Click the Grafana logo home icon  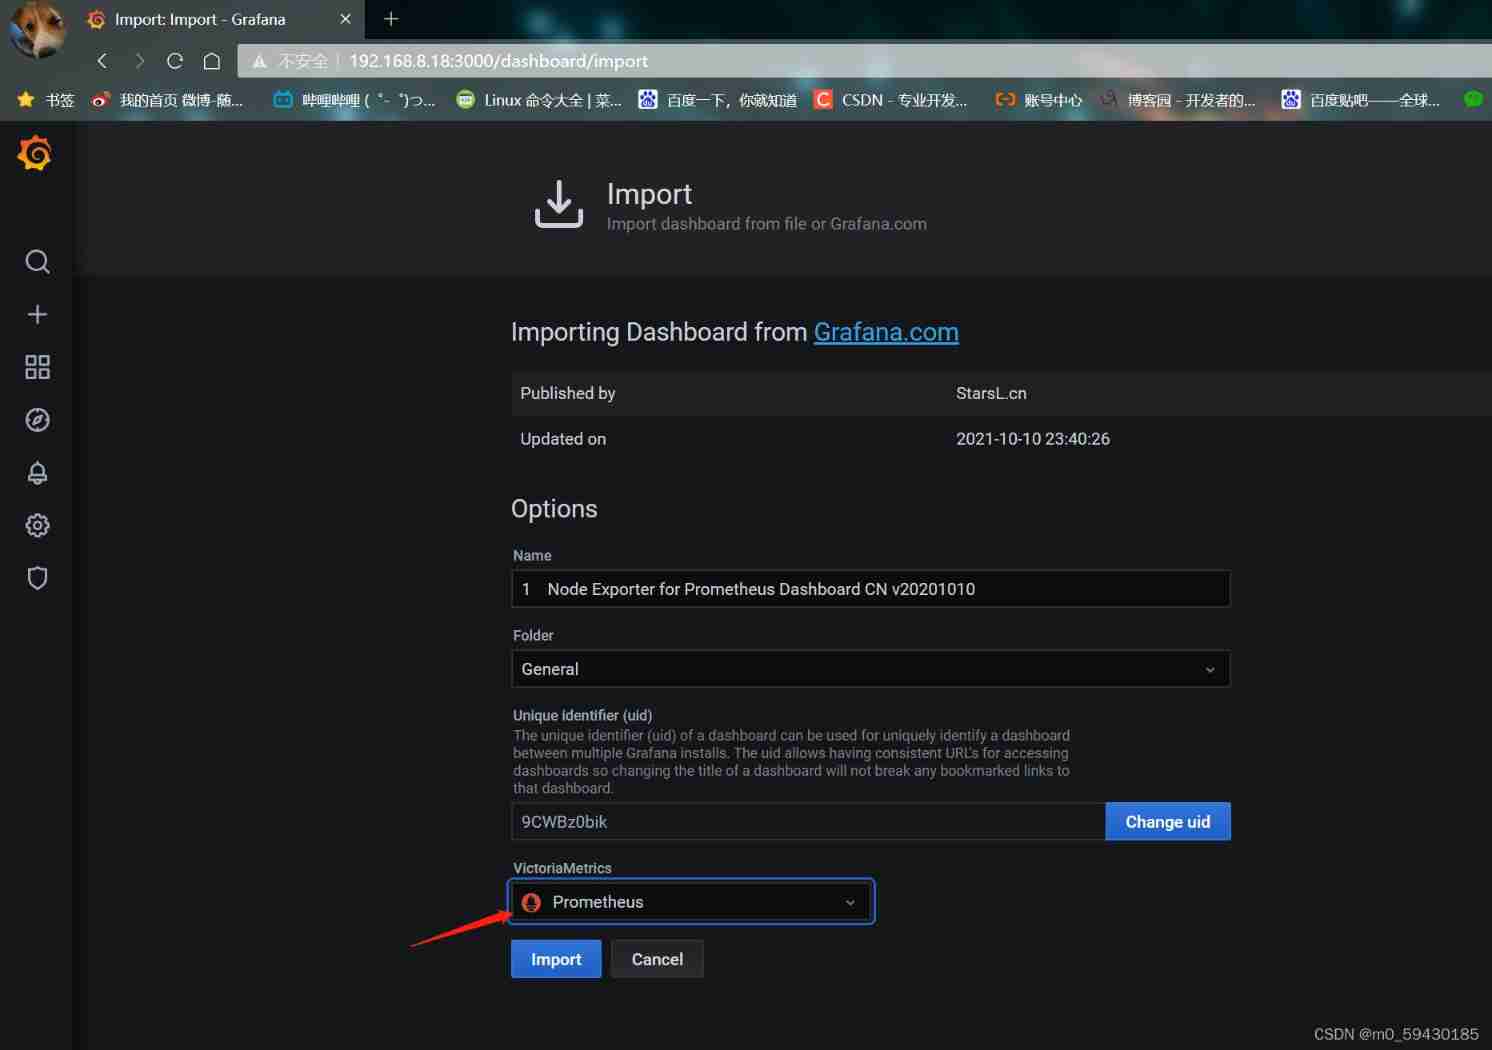tap(35, 154)
